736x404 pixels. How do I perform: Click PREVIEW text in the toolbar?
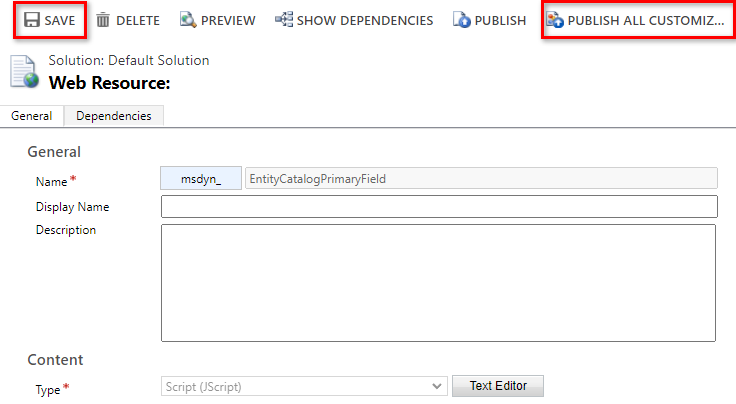tap(228, 21)
